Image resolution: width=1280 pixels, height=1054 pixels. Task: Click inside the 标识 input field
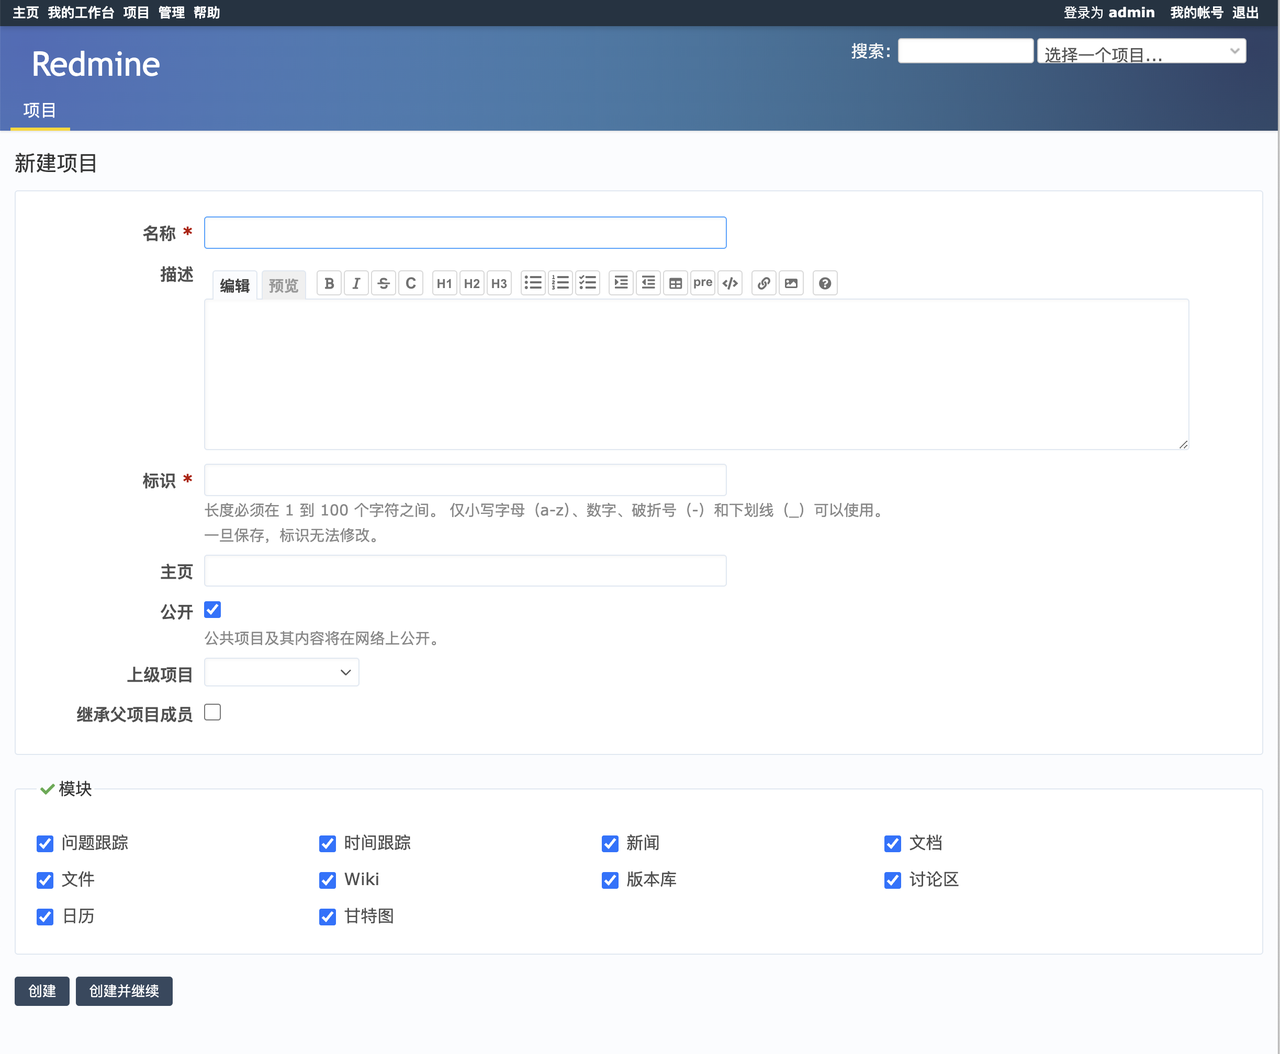coord(465,479)
